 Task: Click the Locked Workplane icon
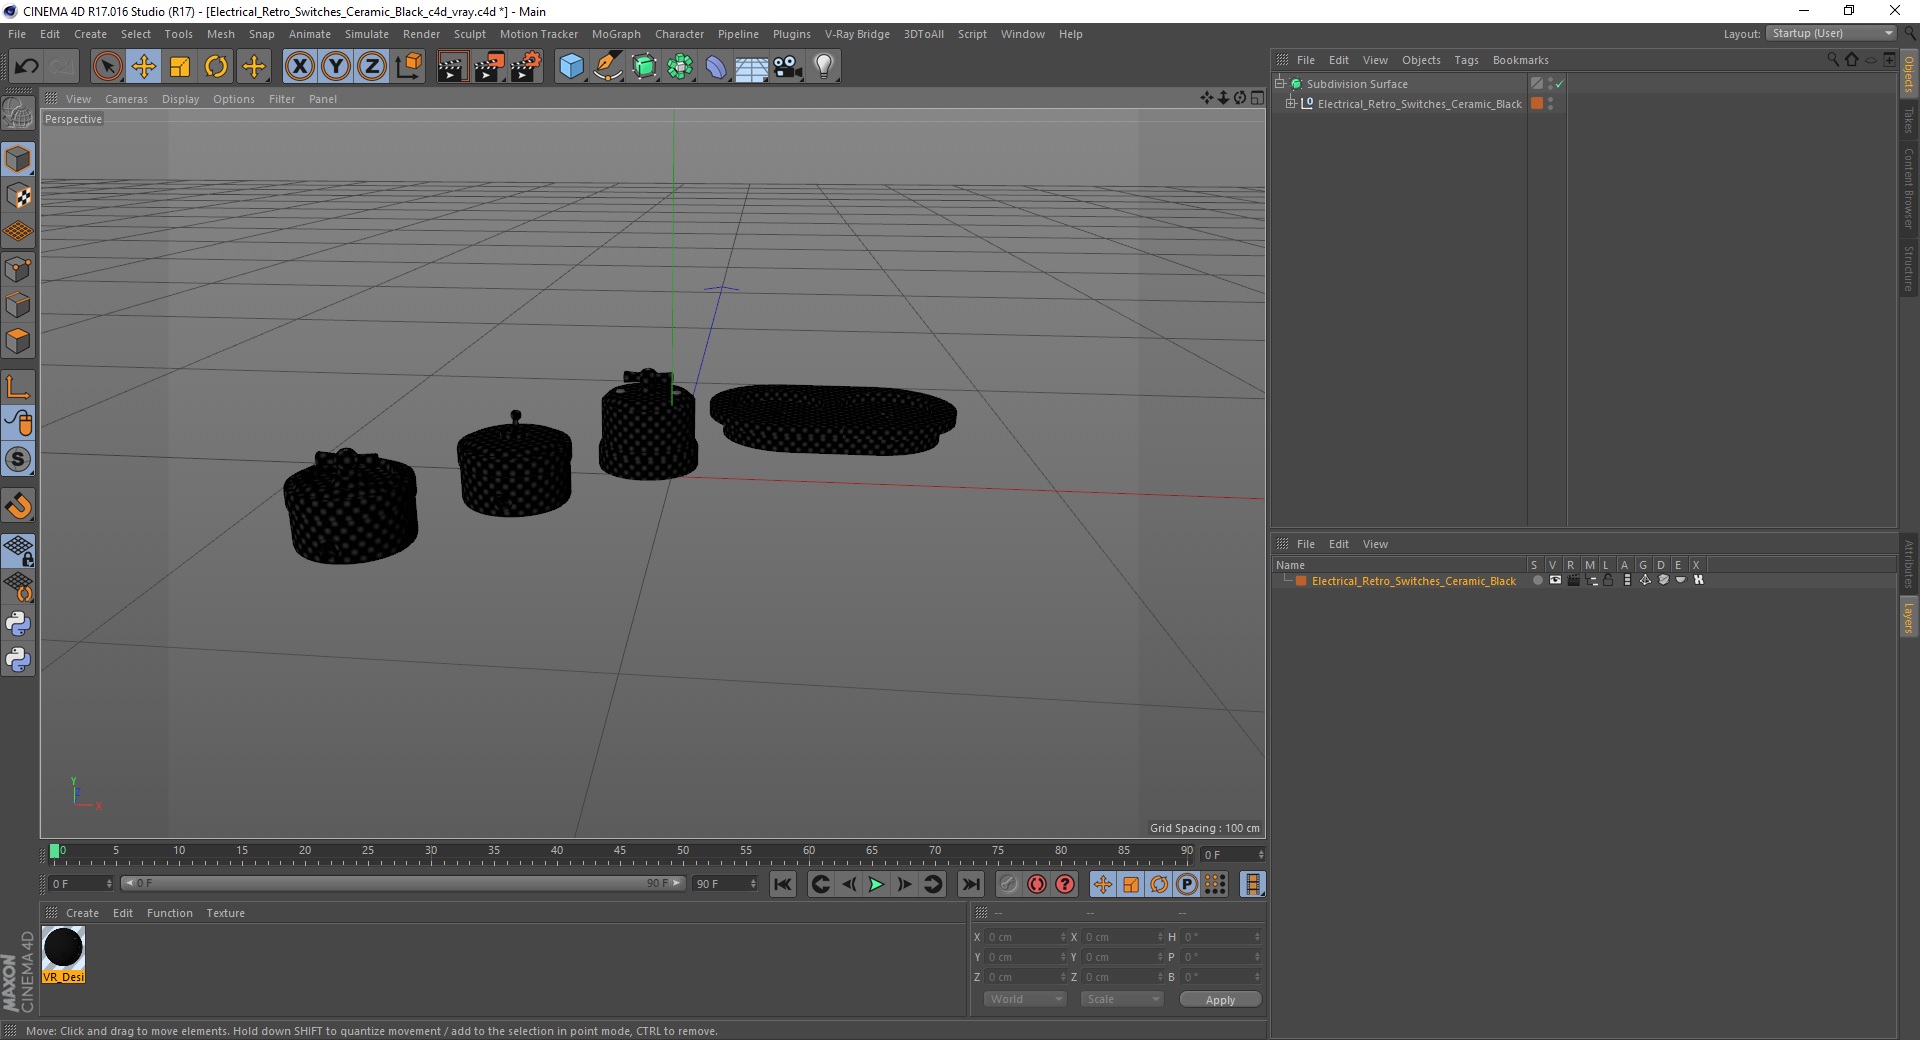(x=18, y=551)
